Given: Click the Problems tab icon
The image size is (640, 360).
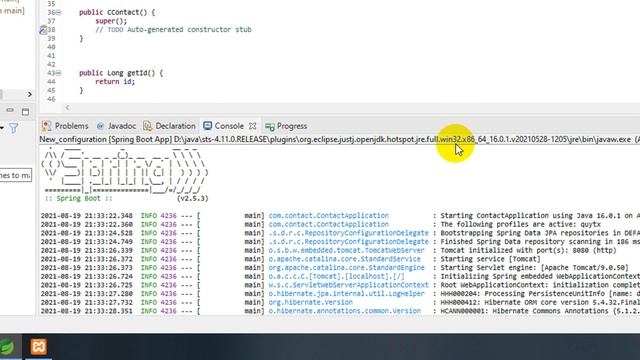Looking at the screenshot, I should coord(47,126).
